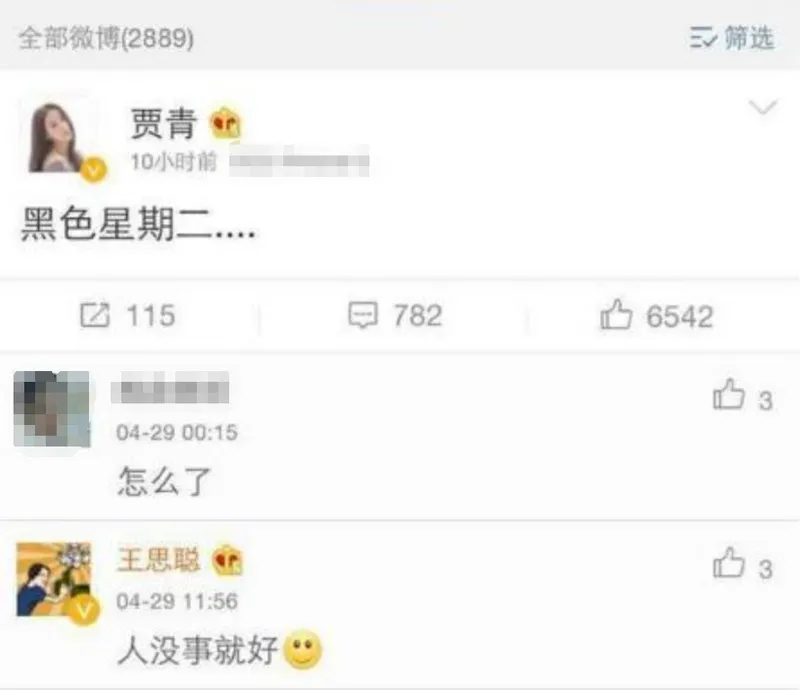Click the comment text 怎么了
Screen dimensions: 800x690
[164, 481]
